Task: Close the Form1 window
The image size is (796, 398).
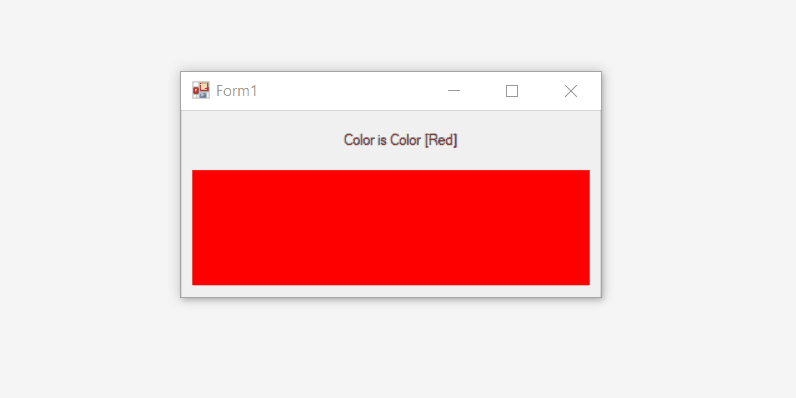Action: click(571, 91)
